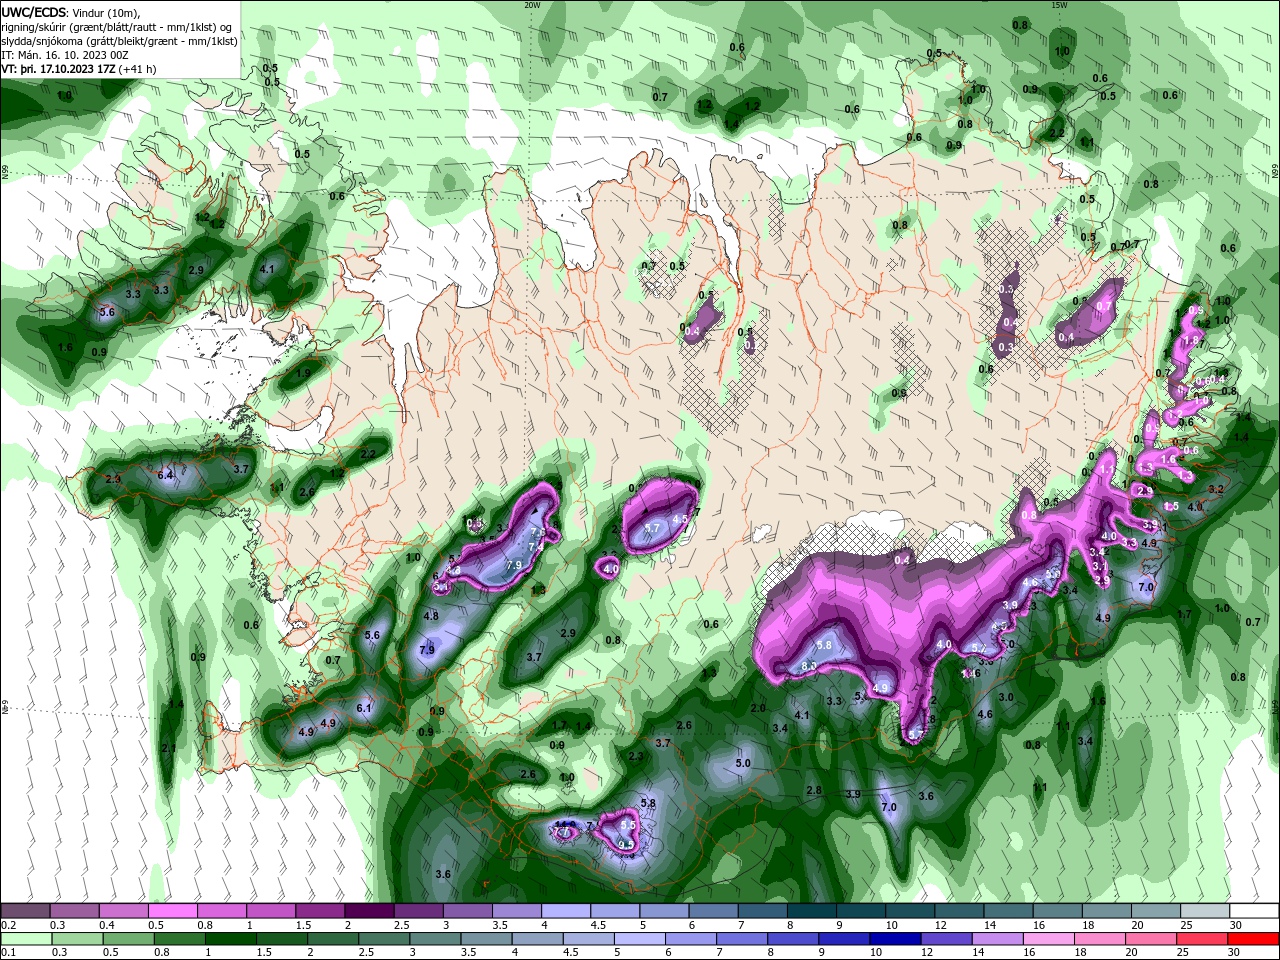The height and width of the screenshot is (960, 1280).
Task: Select the pale mint green swatch starting the rain legend
Action: pyautogui.click(x=26, y=939)
